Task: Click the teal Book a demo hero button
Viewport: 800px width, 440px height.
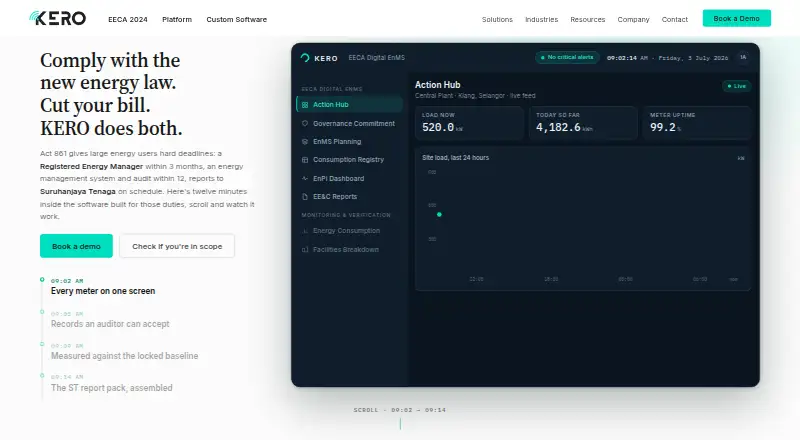Action: (x=76, y=246)
